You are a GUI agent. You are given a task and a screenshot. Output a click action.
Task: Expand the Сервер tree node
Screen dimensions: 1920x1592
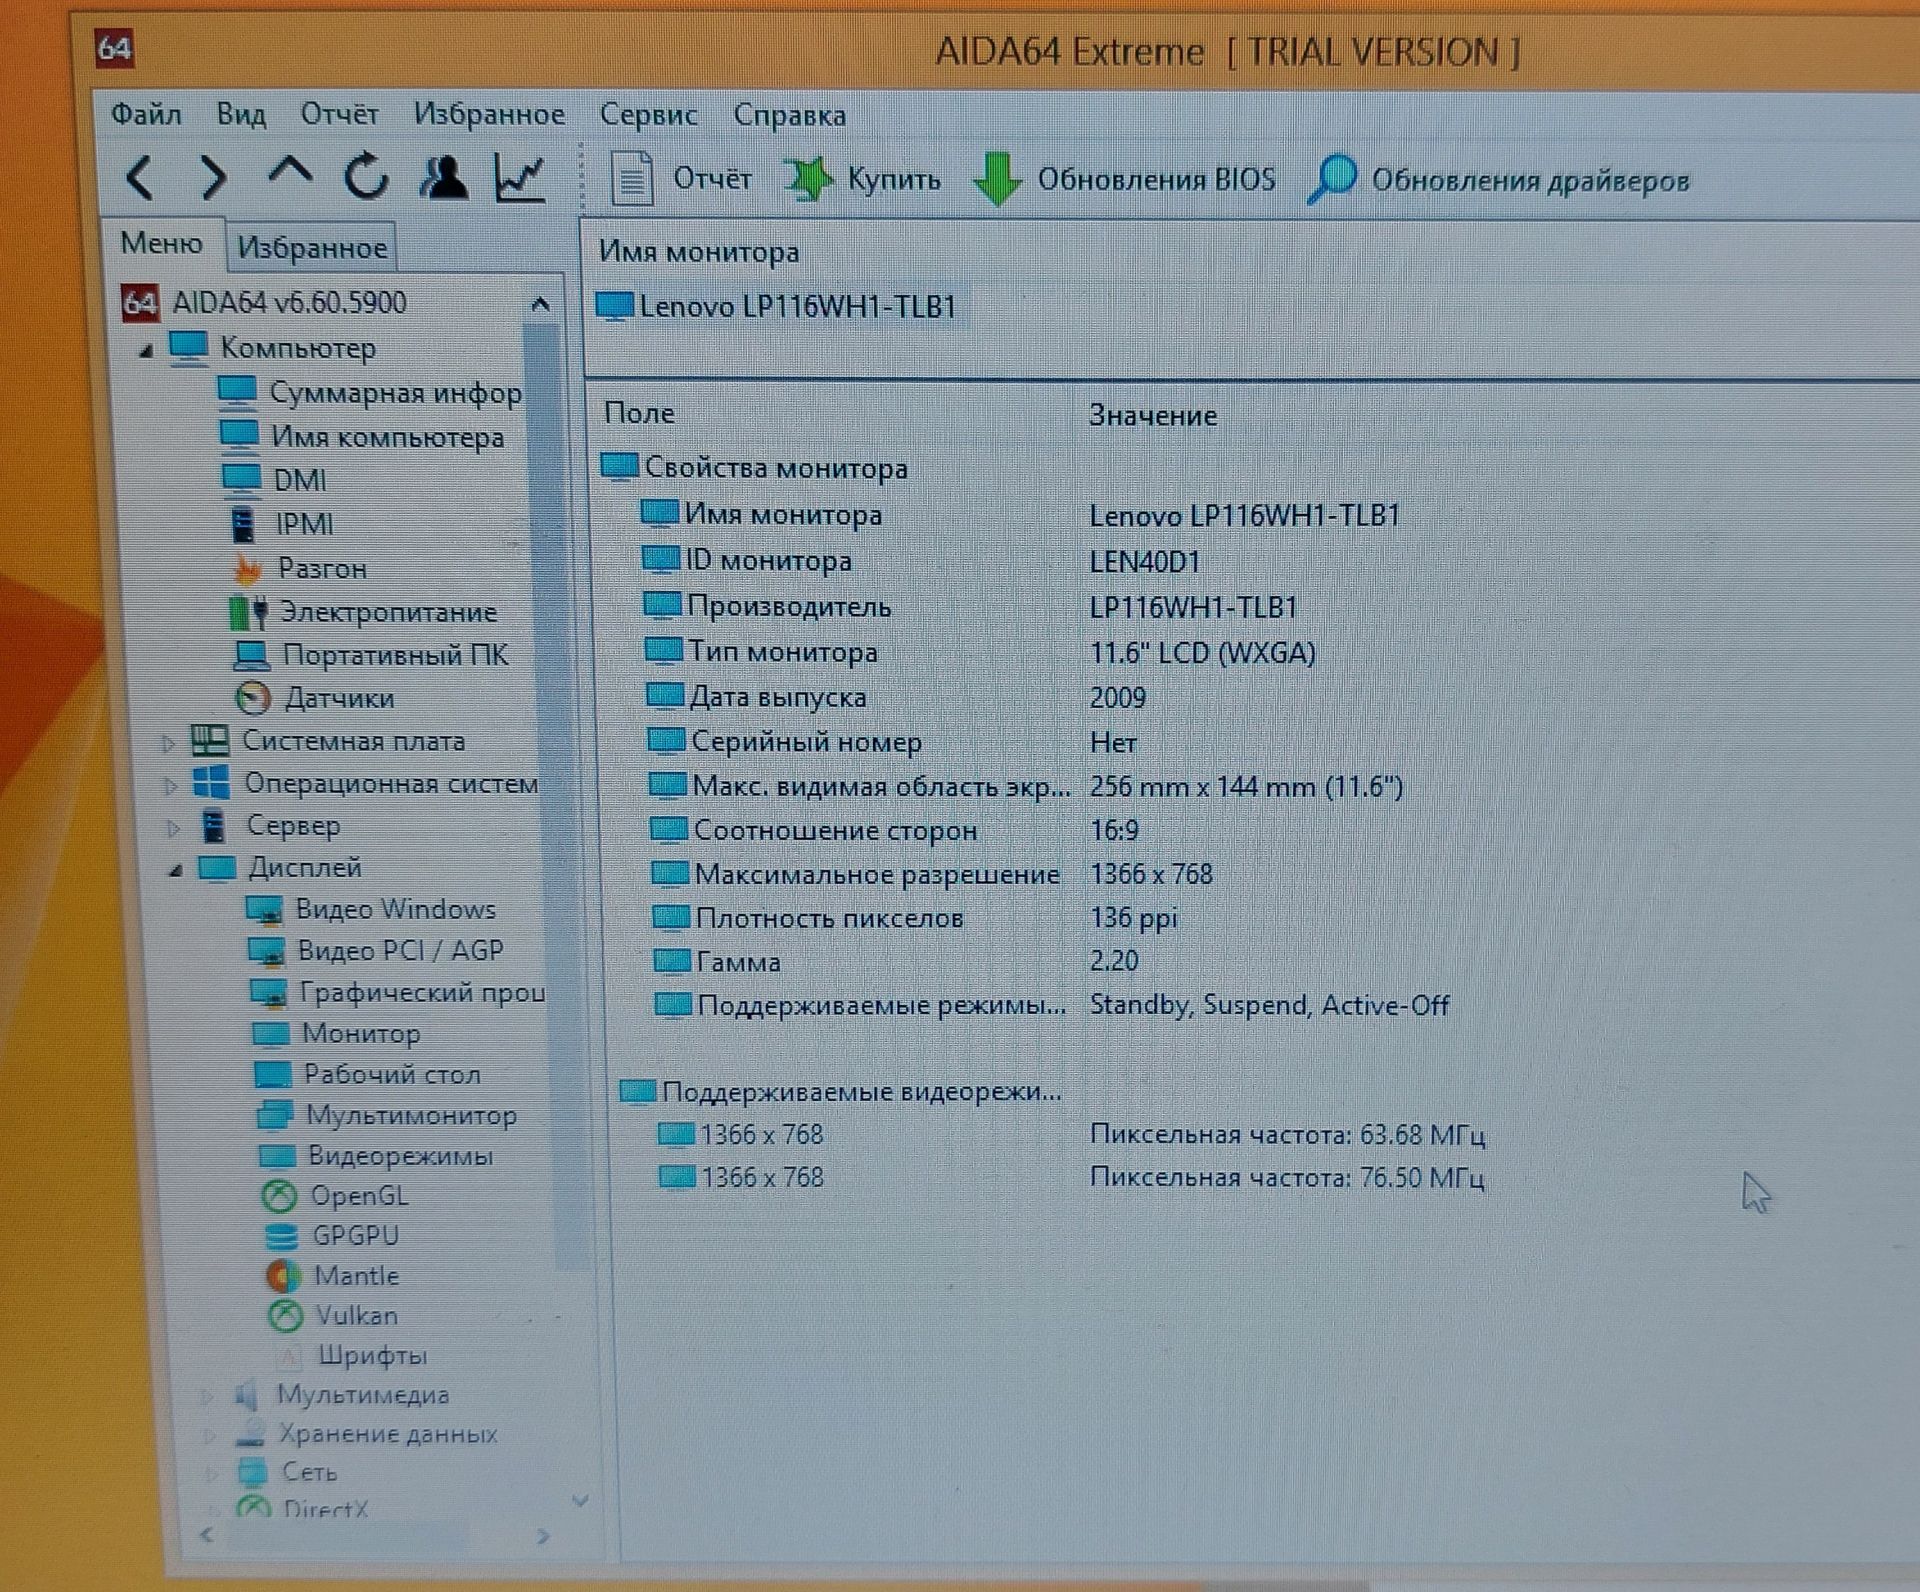[x=173, y=828]
